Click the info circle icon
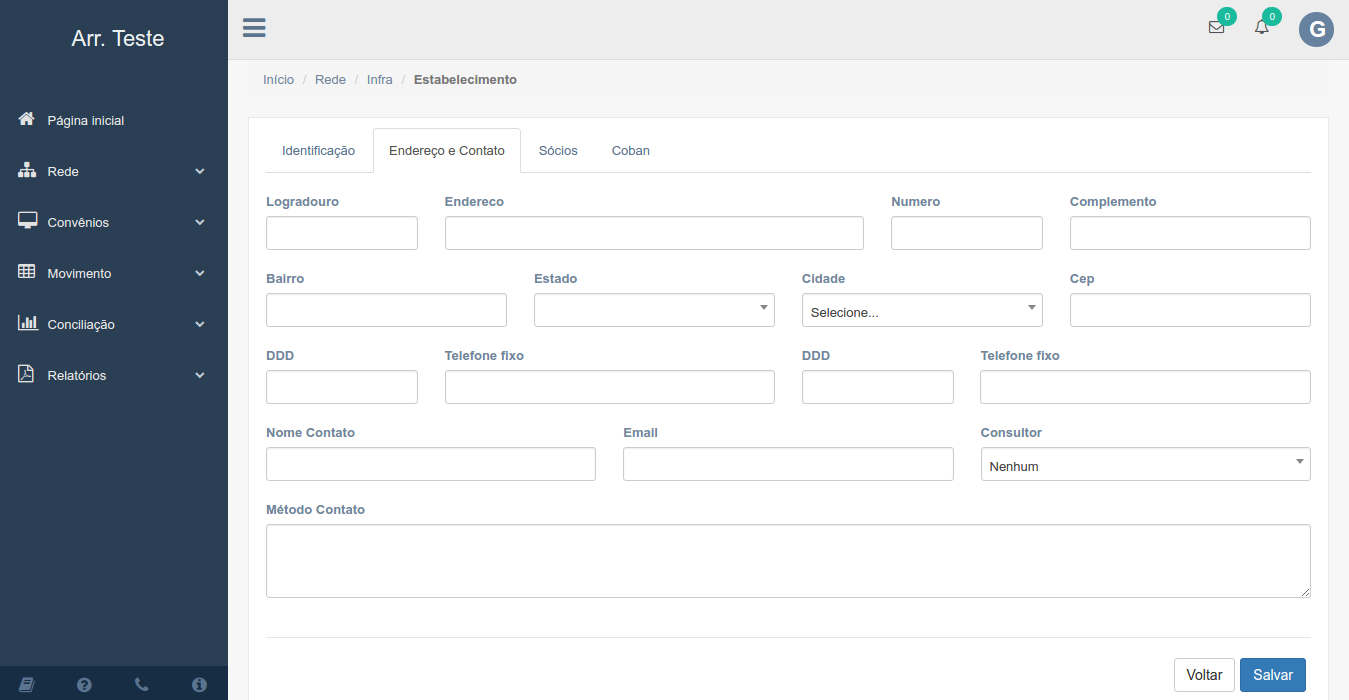 199,685
